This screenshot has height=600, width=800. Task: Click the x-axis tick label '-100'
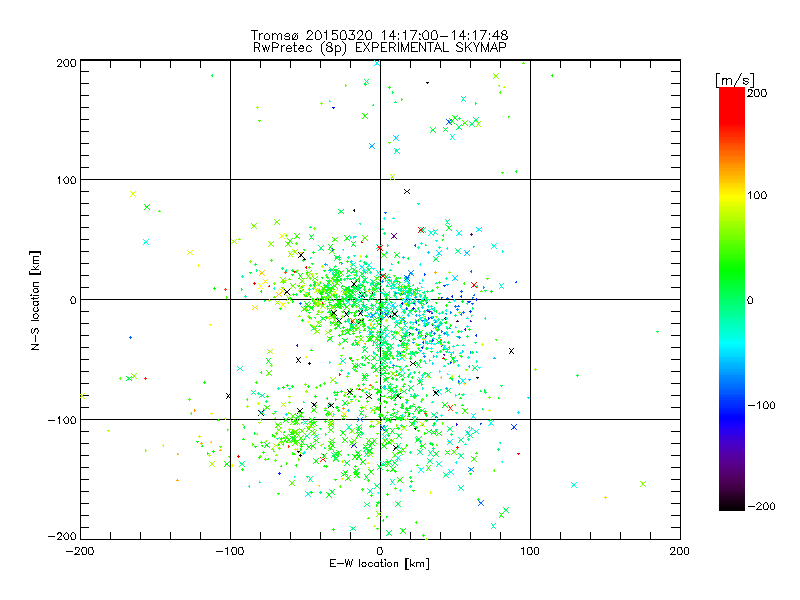tap(230, 552)
